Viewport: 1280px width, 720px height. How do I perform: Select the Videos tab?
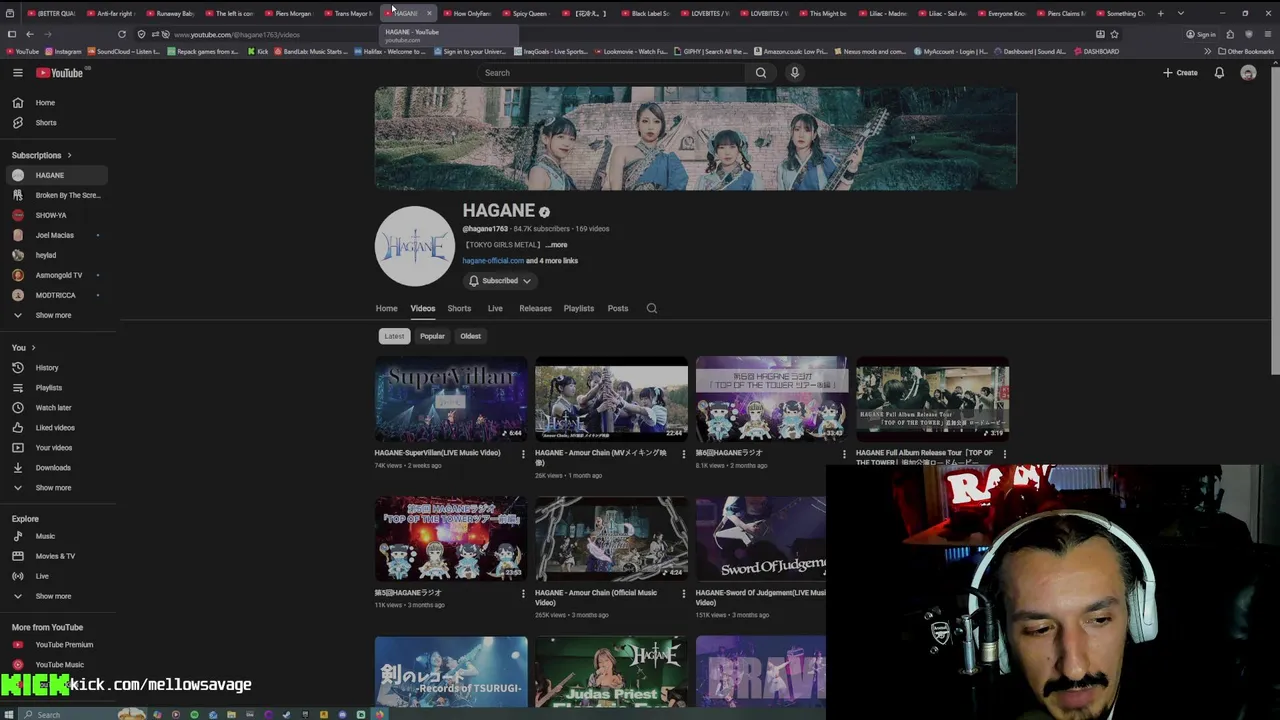click(422, 308)
